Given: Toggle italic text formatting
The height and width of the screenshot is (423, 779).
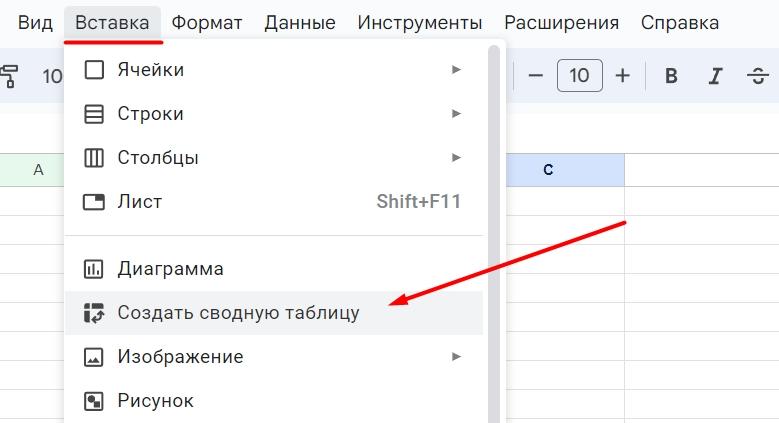Looking at the screenshot, I should coord(715,76).
